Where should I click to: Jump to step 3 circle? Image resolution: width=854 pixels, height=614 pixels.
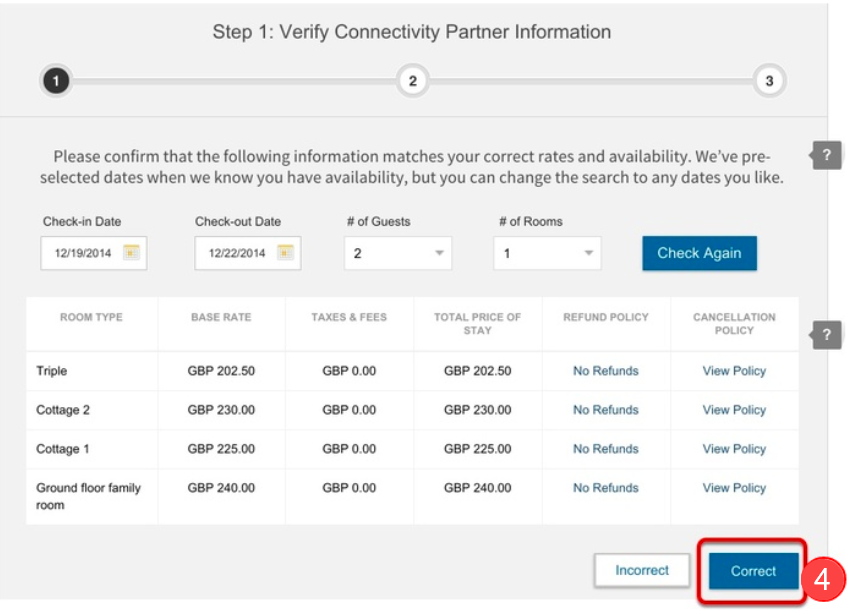coord(769,81)
